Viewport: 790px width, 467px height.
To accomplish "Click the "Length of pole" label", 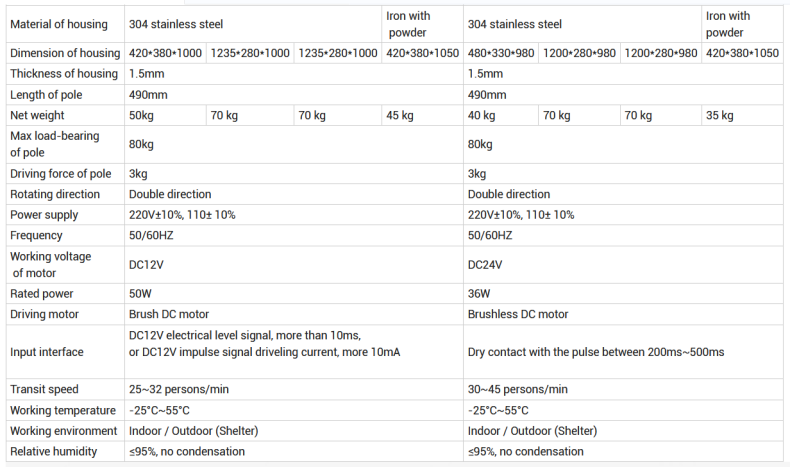I will [x=46, y=95].
